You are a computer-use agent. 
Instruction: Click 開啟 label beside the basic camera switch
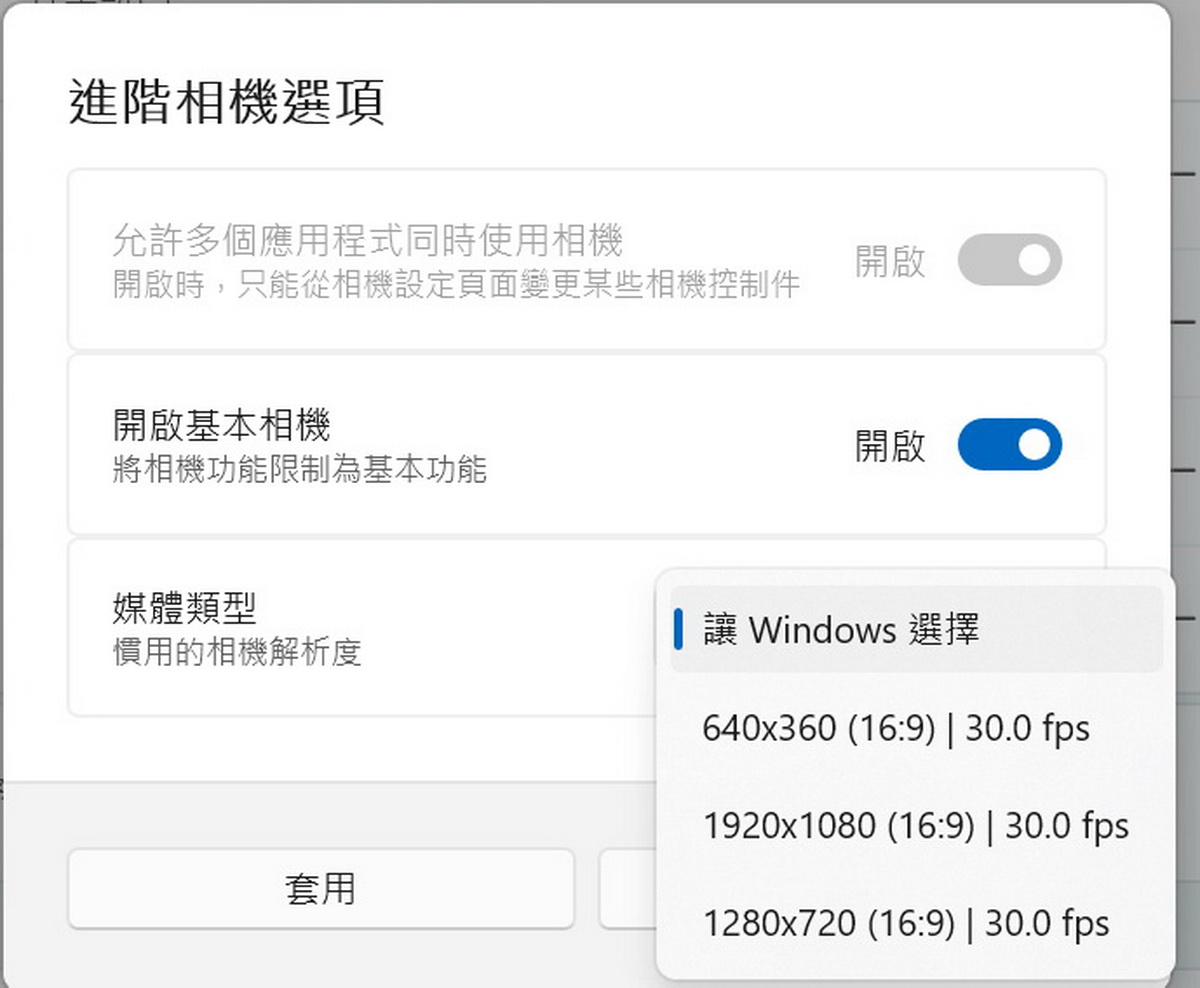click(x=890, y=446)
